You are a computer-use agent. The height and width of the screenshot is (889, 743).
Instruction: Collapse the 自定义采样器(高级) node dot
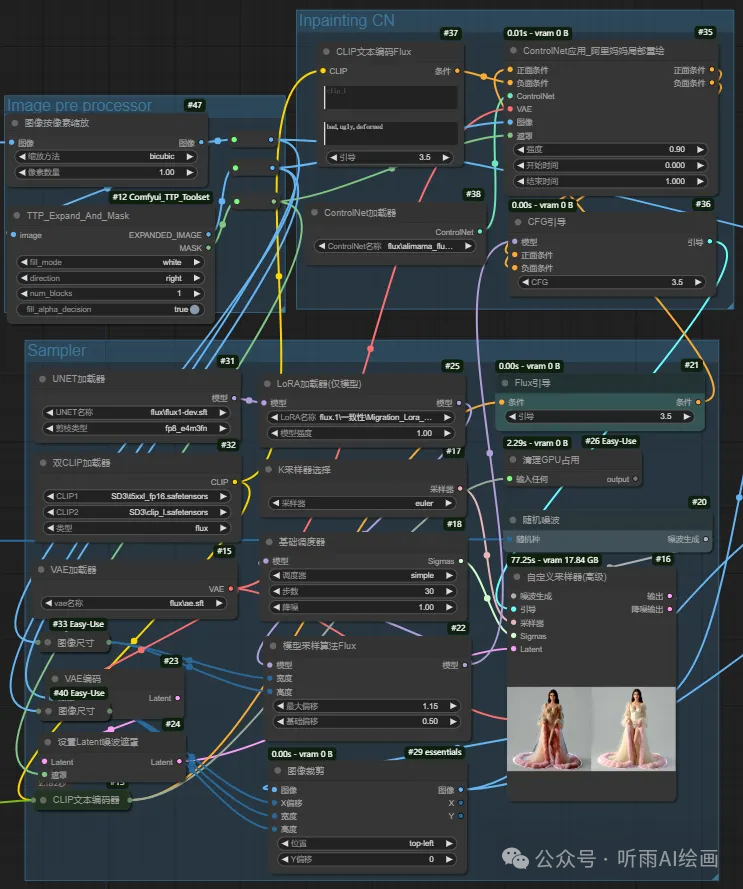click(517, 577)
